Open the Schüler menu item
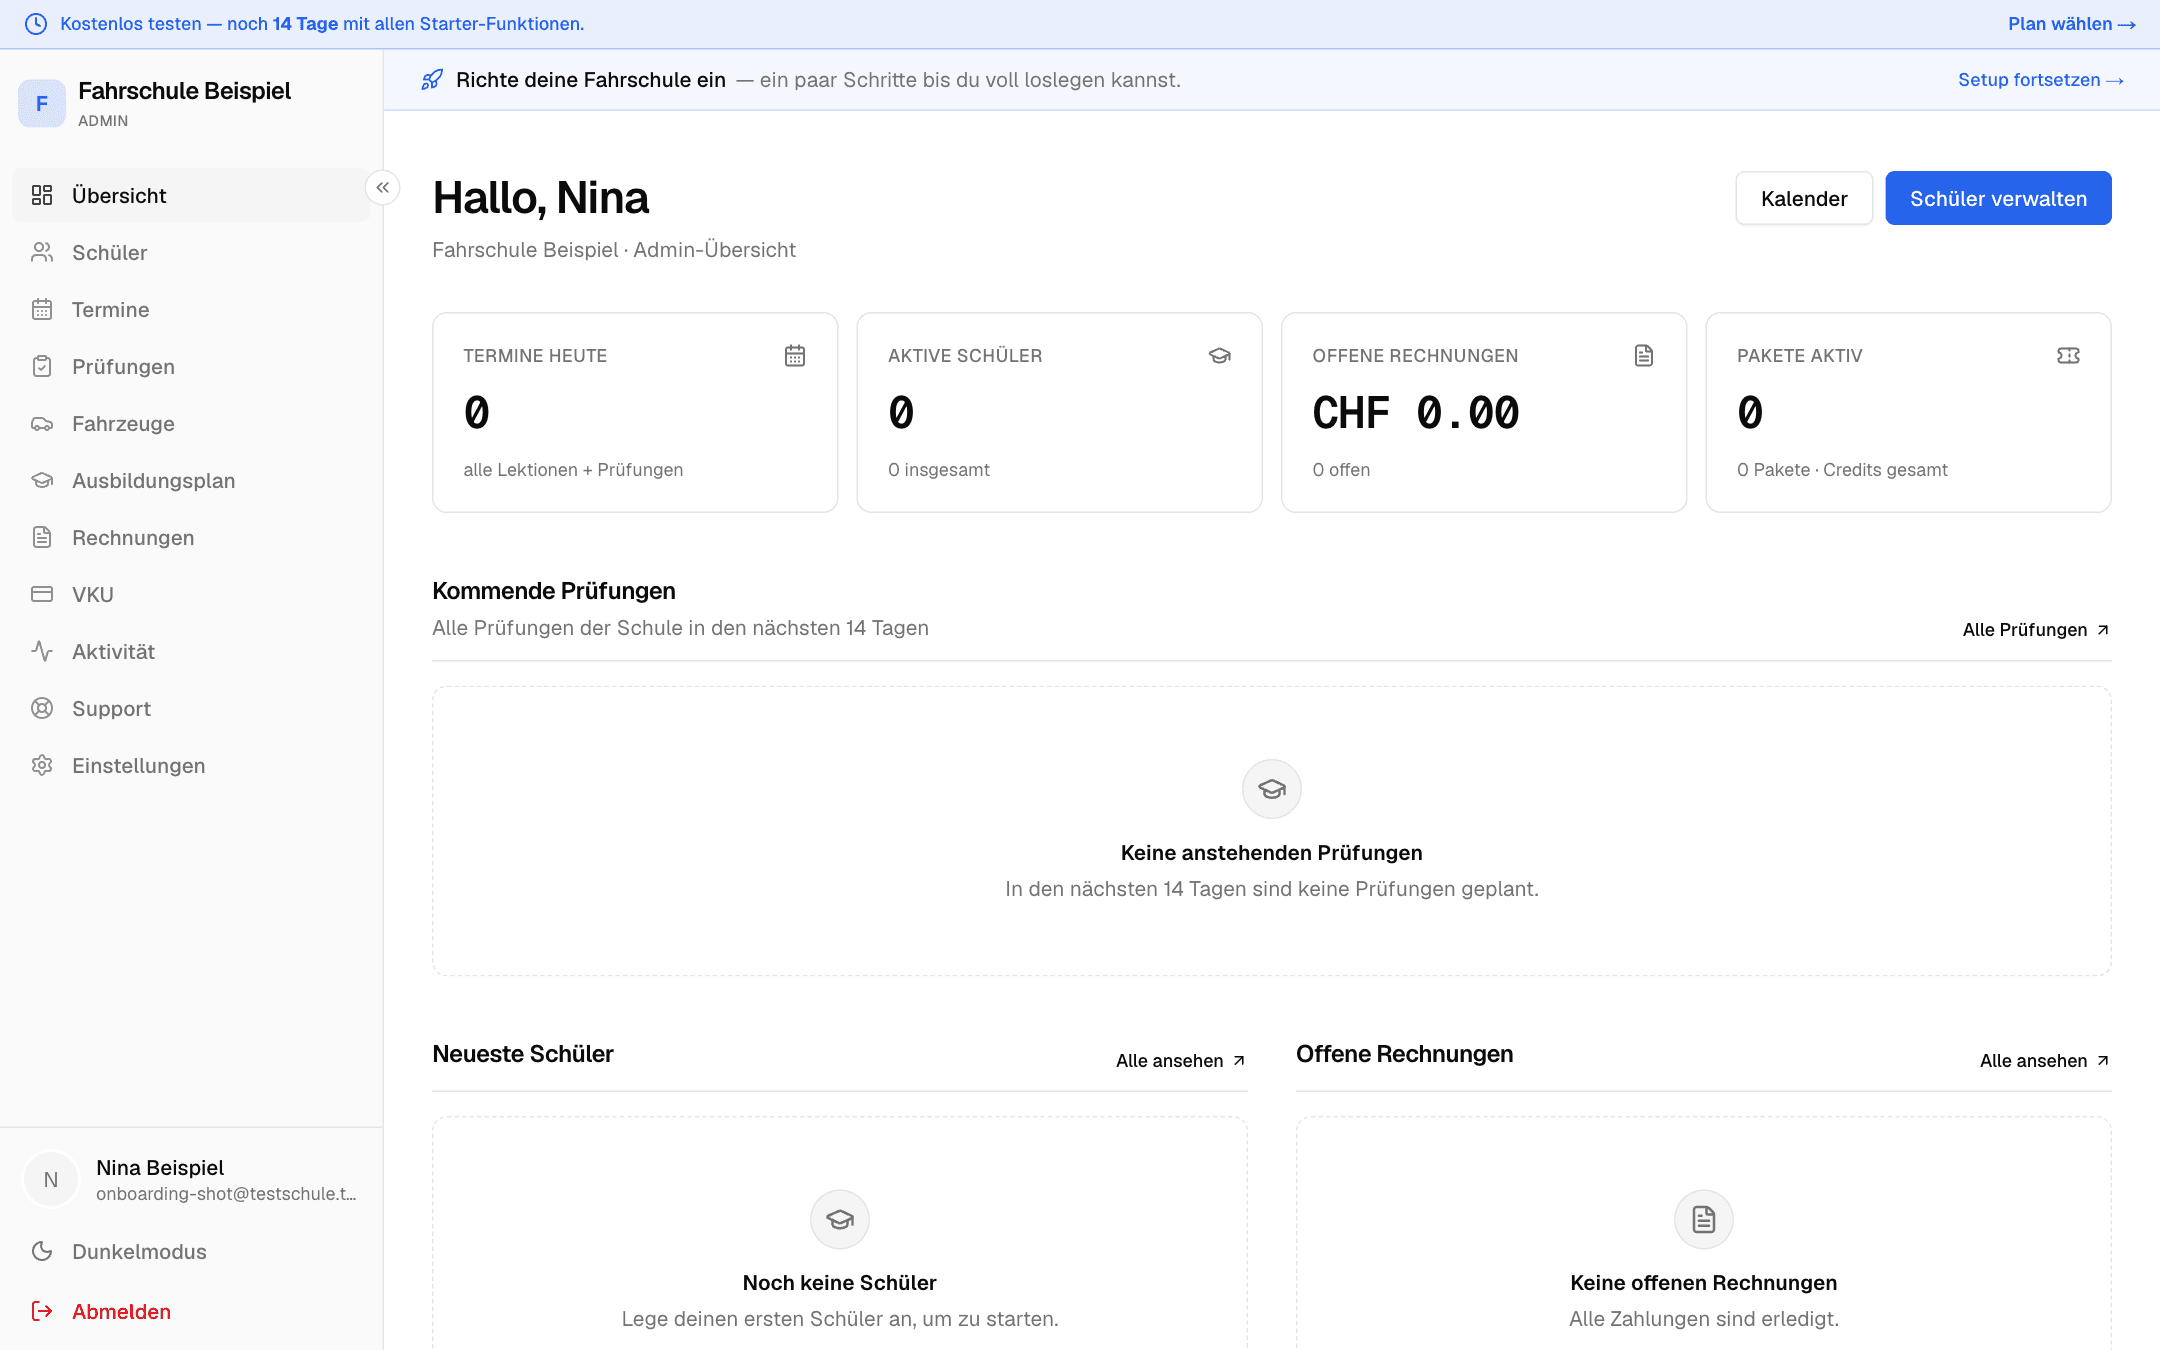Screen dimensions: 2160x1350 pos(191,252)
